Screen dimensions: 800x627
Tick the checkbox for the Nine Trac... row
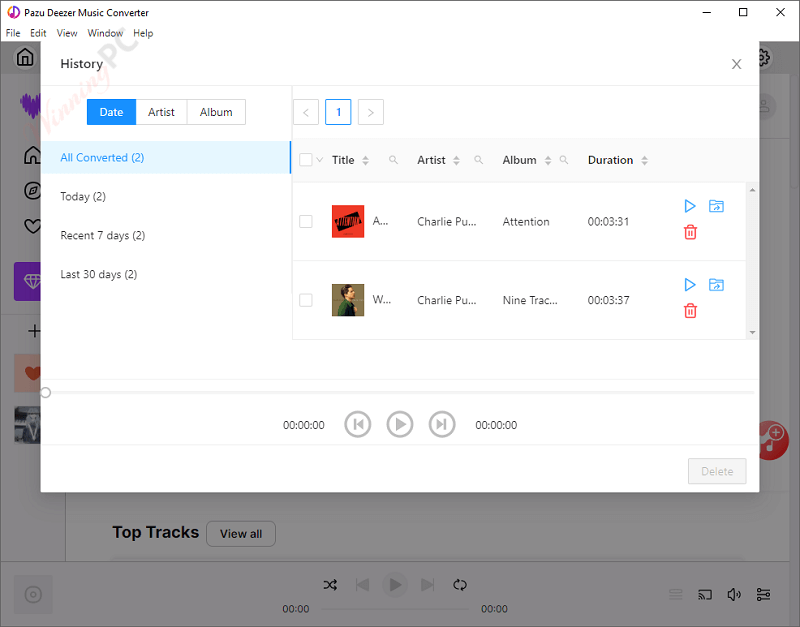(306, 300)
